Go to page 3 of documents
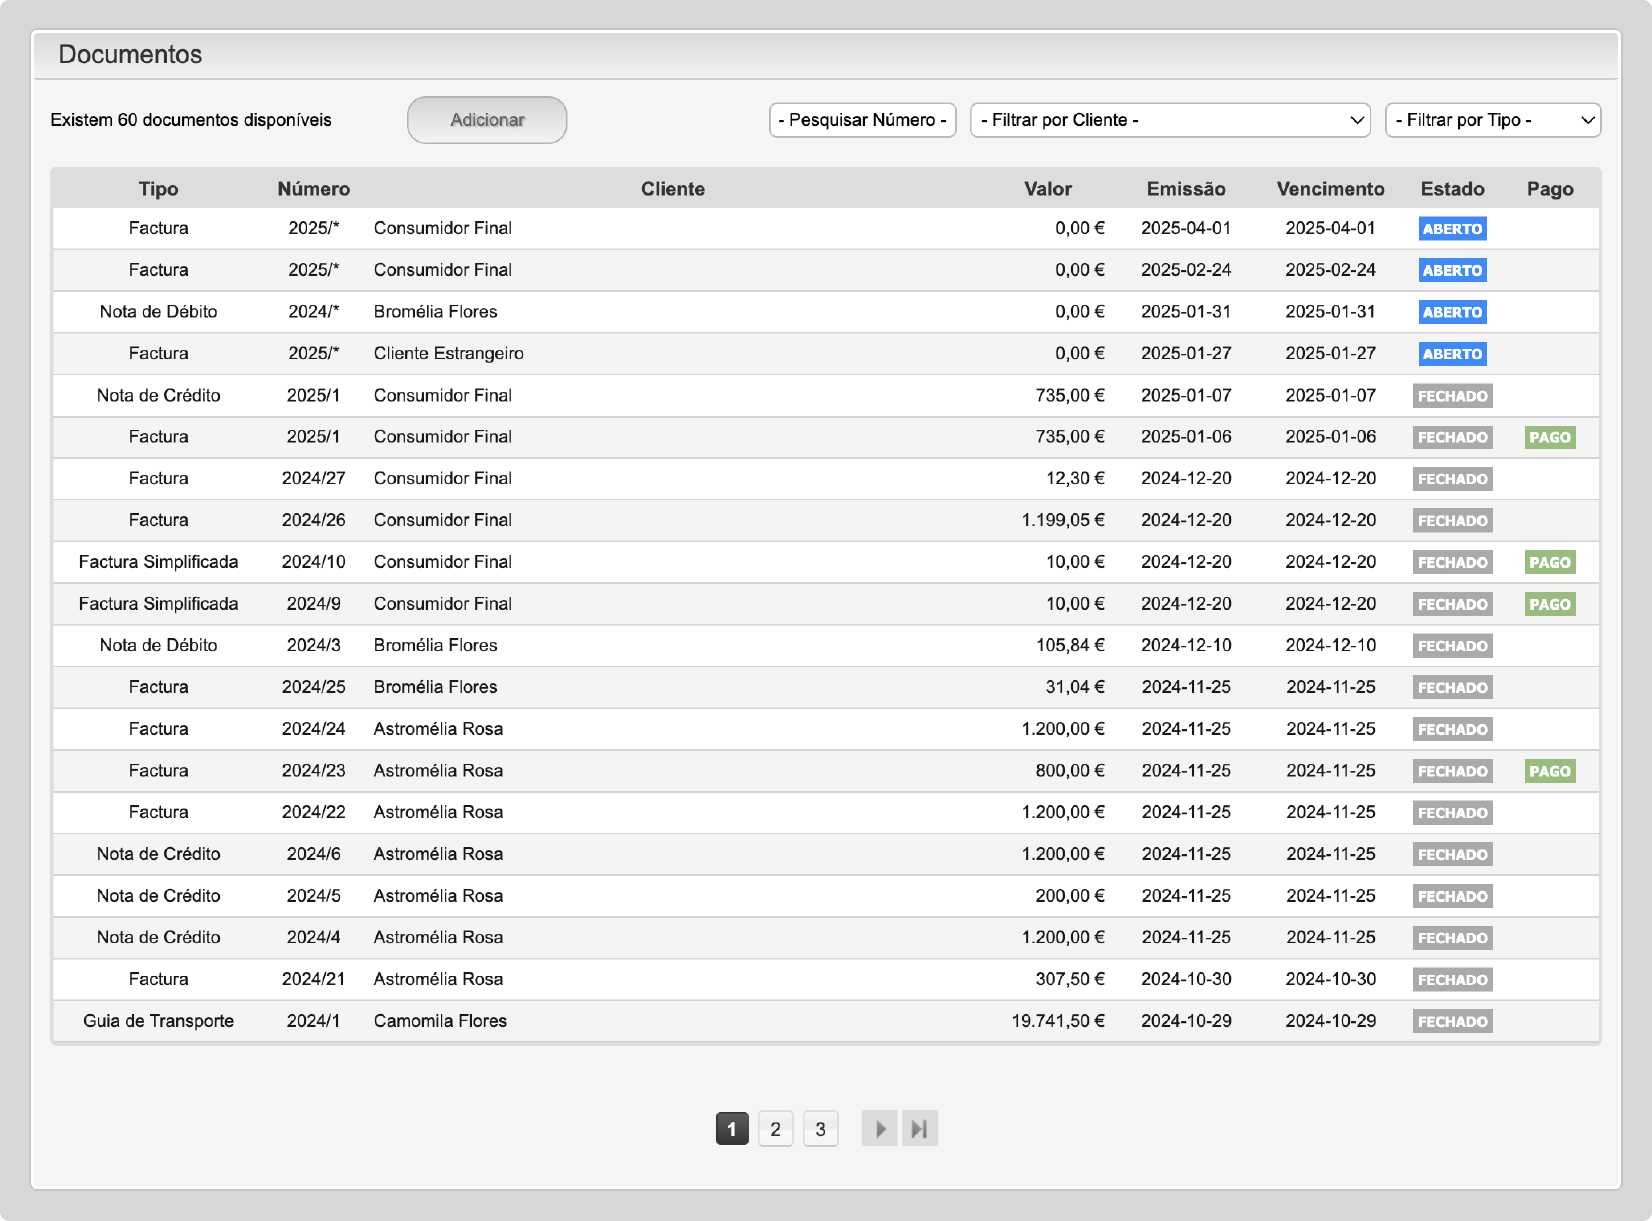 820,1129
